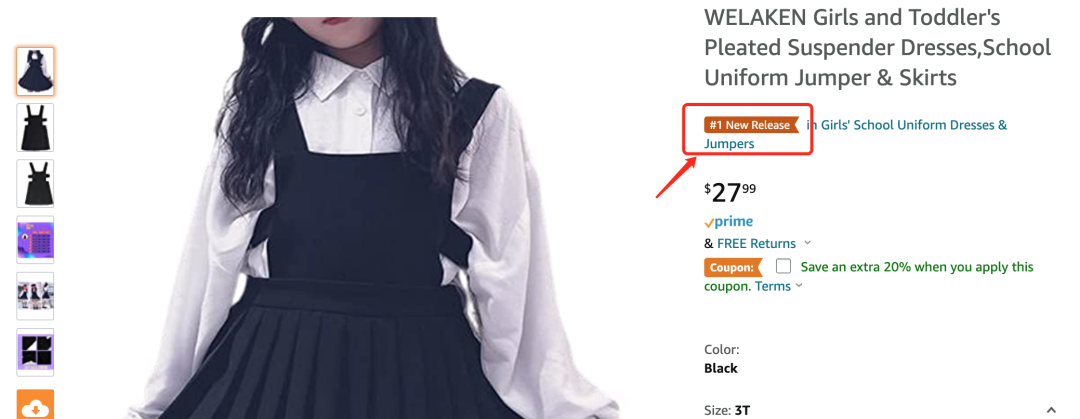View the sixth thumbnail with purple border

(35, 352)
